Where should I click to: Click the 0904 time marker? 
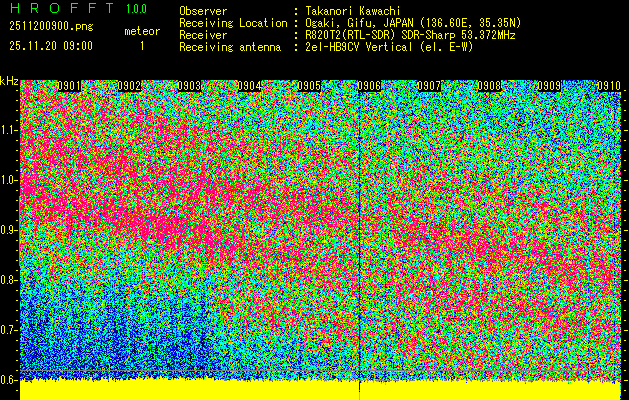point(249,86)
